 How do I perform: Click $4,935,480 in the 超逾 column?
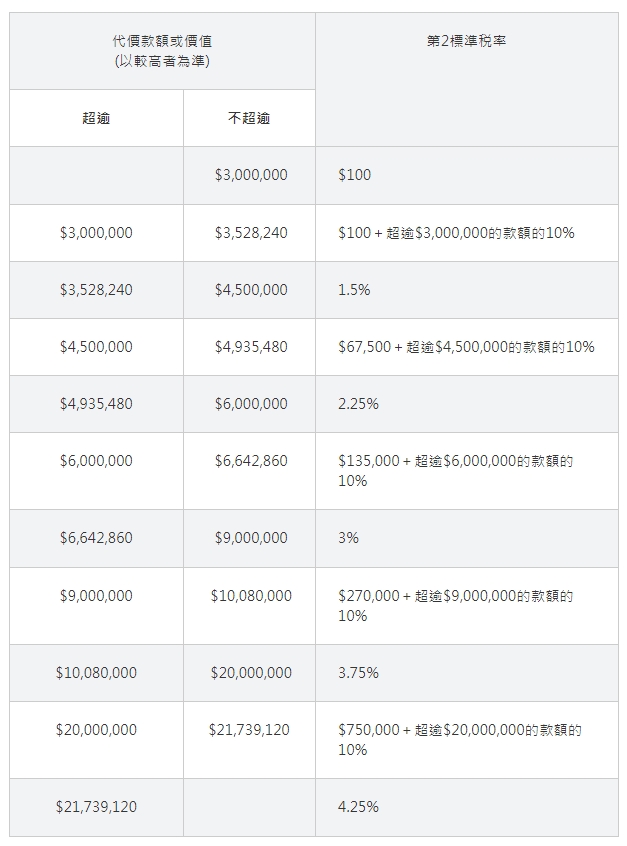[96, 404]
